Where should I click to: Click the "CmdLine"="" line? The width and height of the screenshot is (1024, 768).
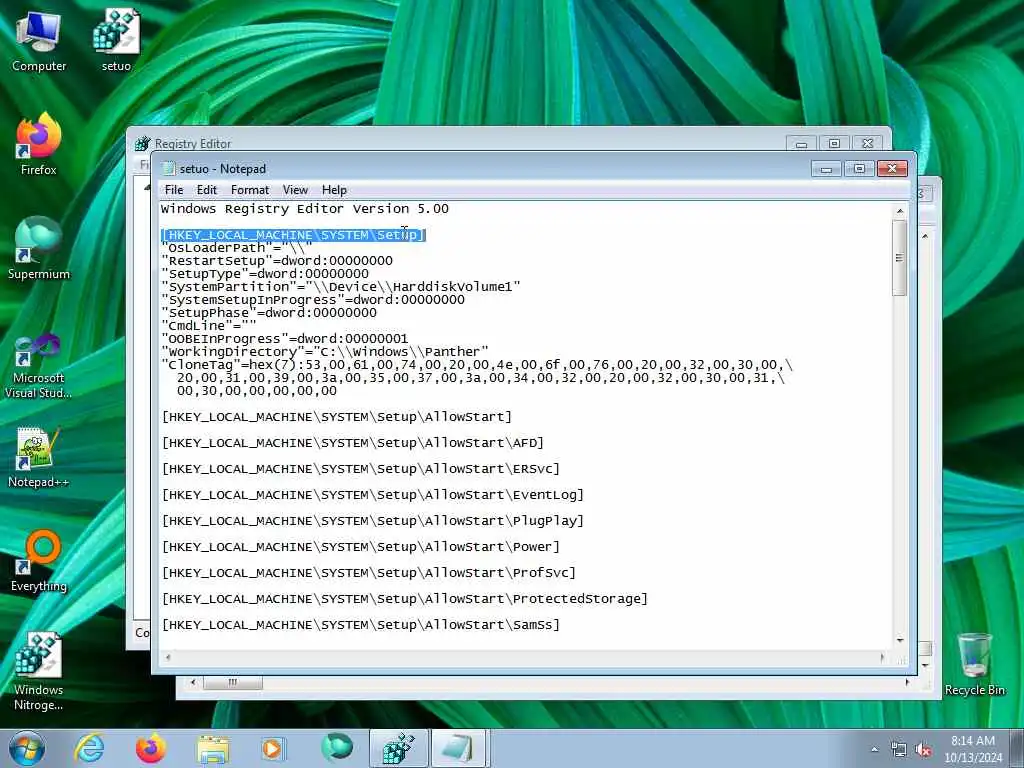pos(209,326)
